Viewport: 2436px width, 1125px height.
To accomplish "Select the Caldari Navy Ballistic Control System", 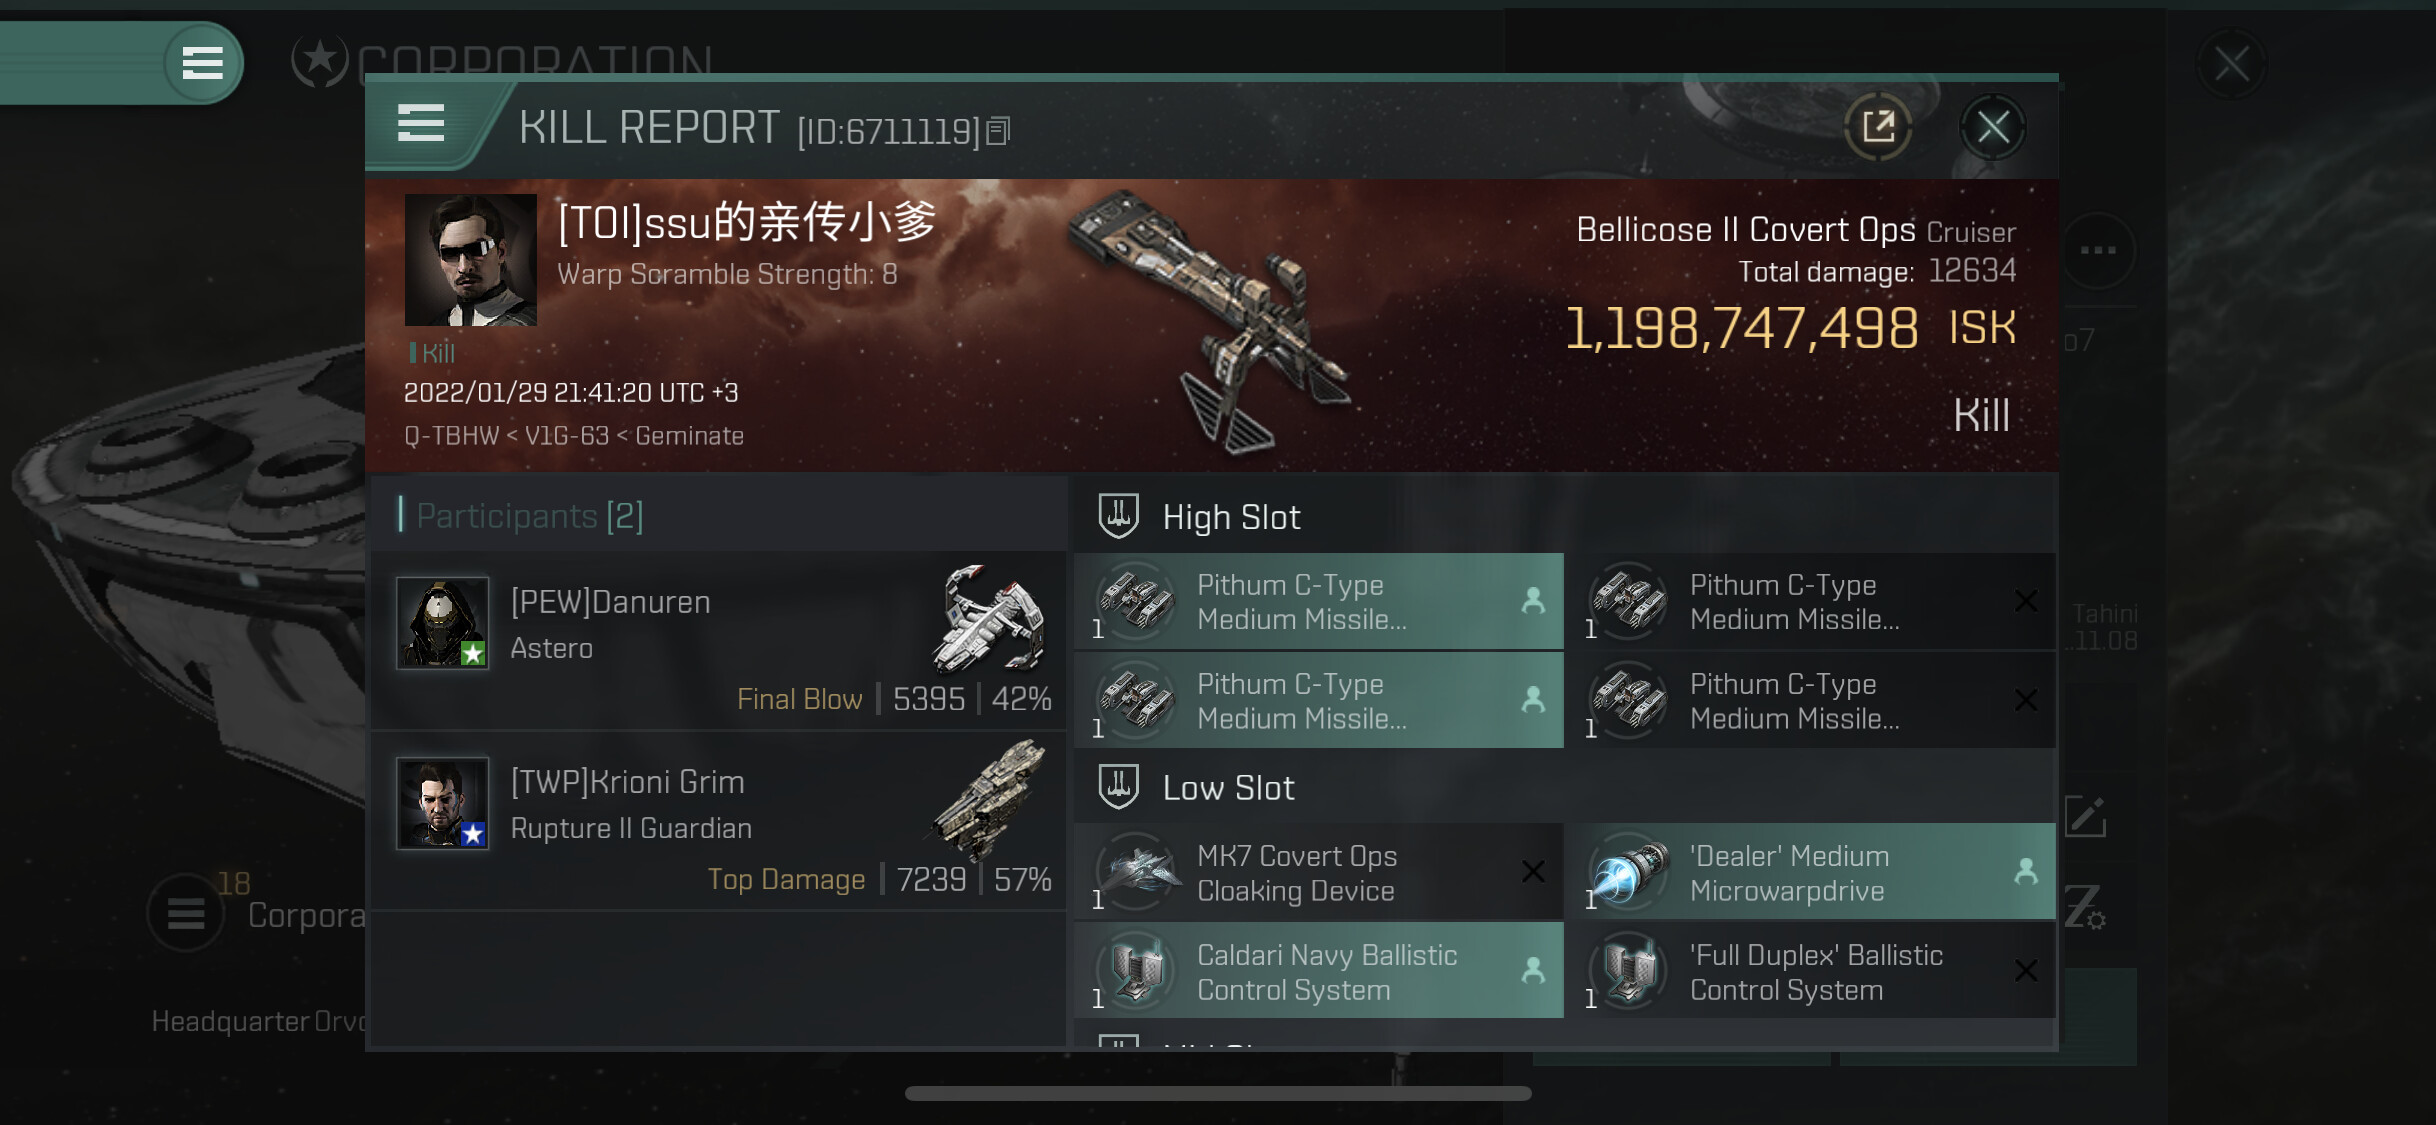I will [1318, 971].
